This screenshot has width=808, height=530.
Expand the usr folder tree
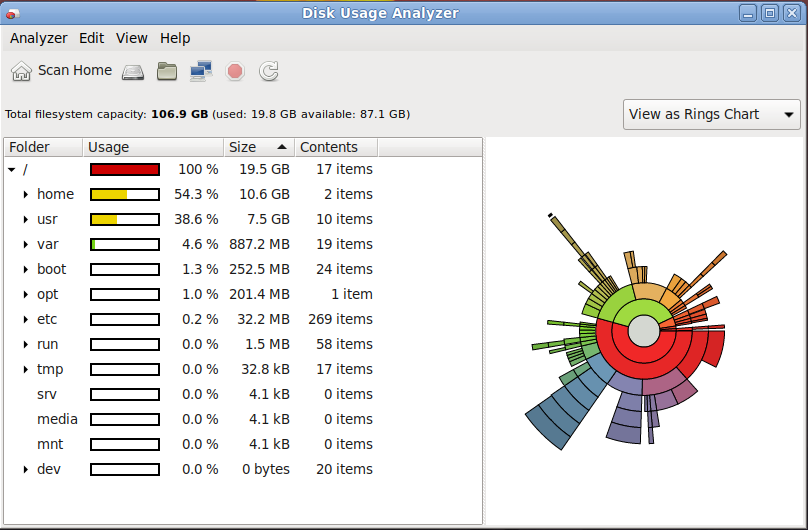(x=26, y=220)
